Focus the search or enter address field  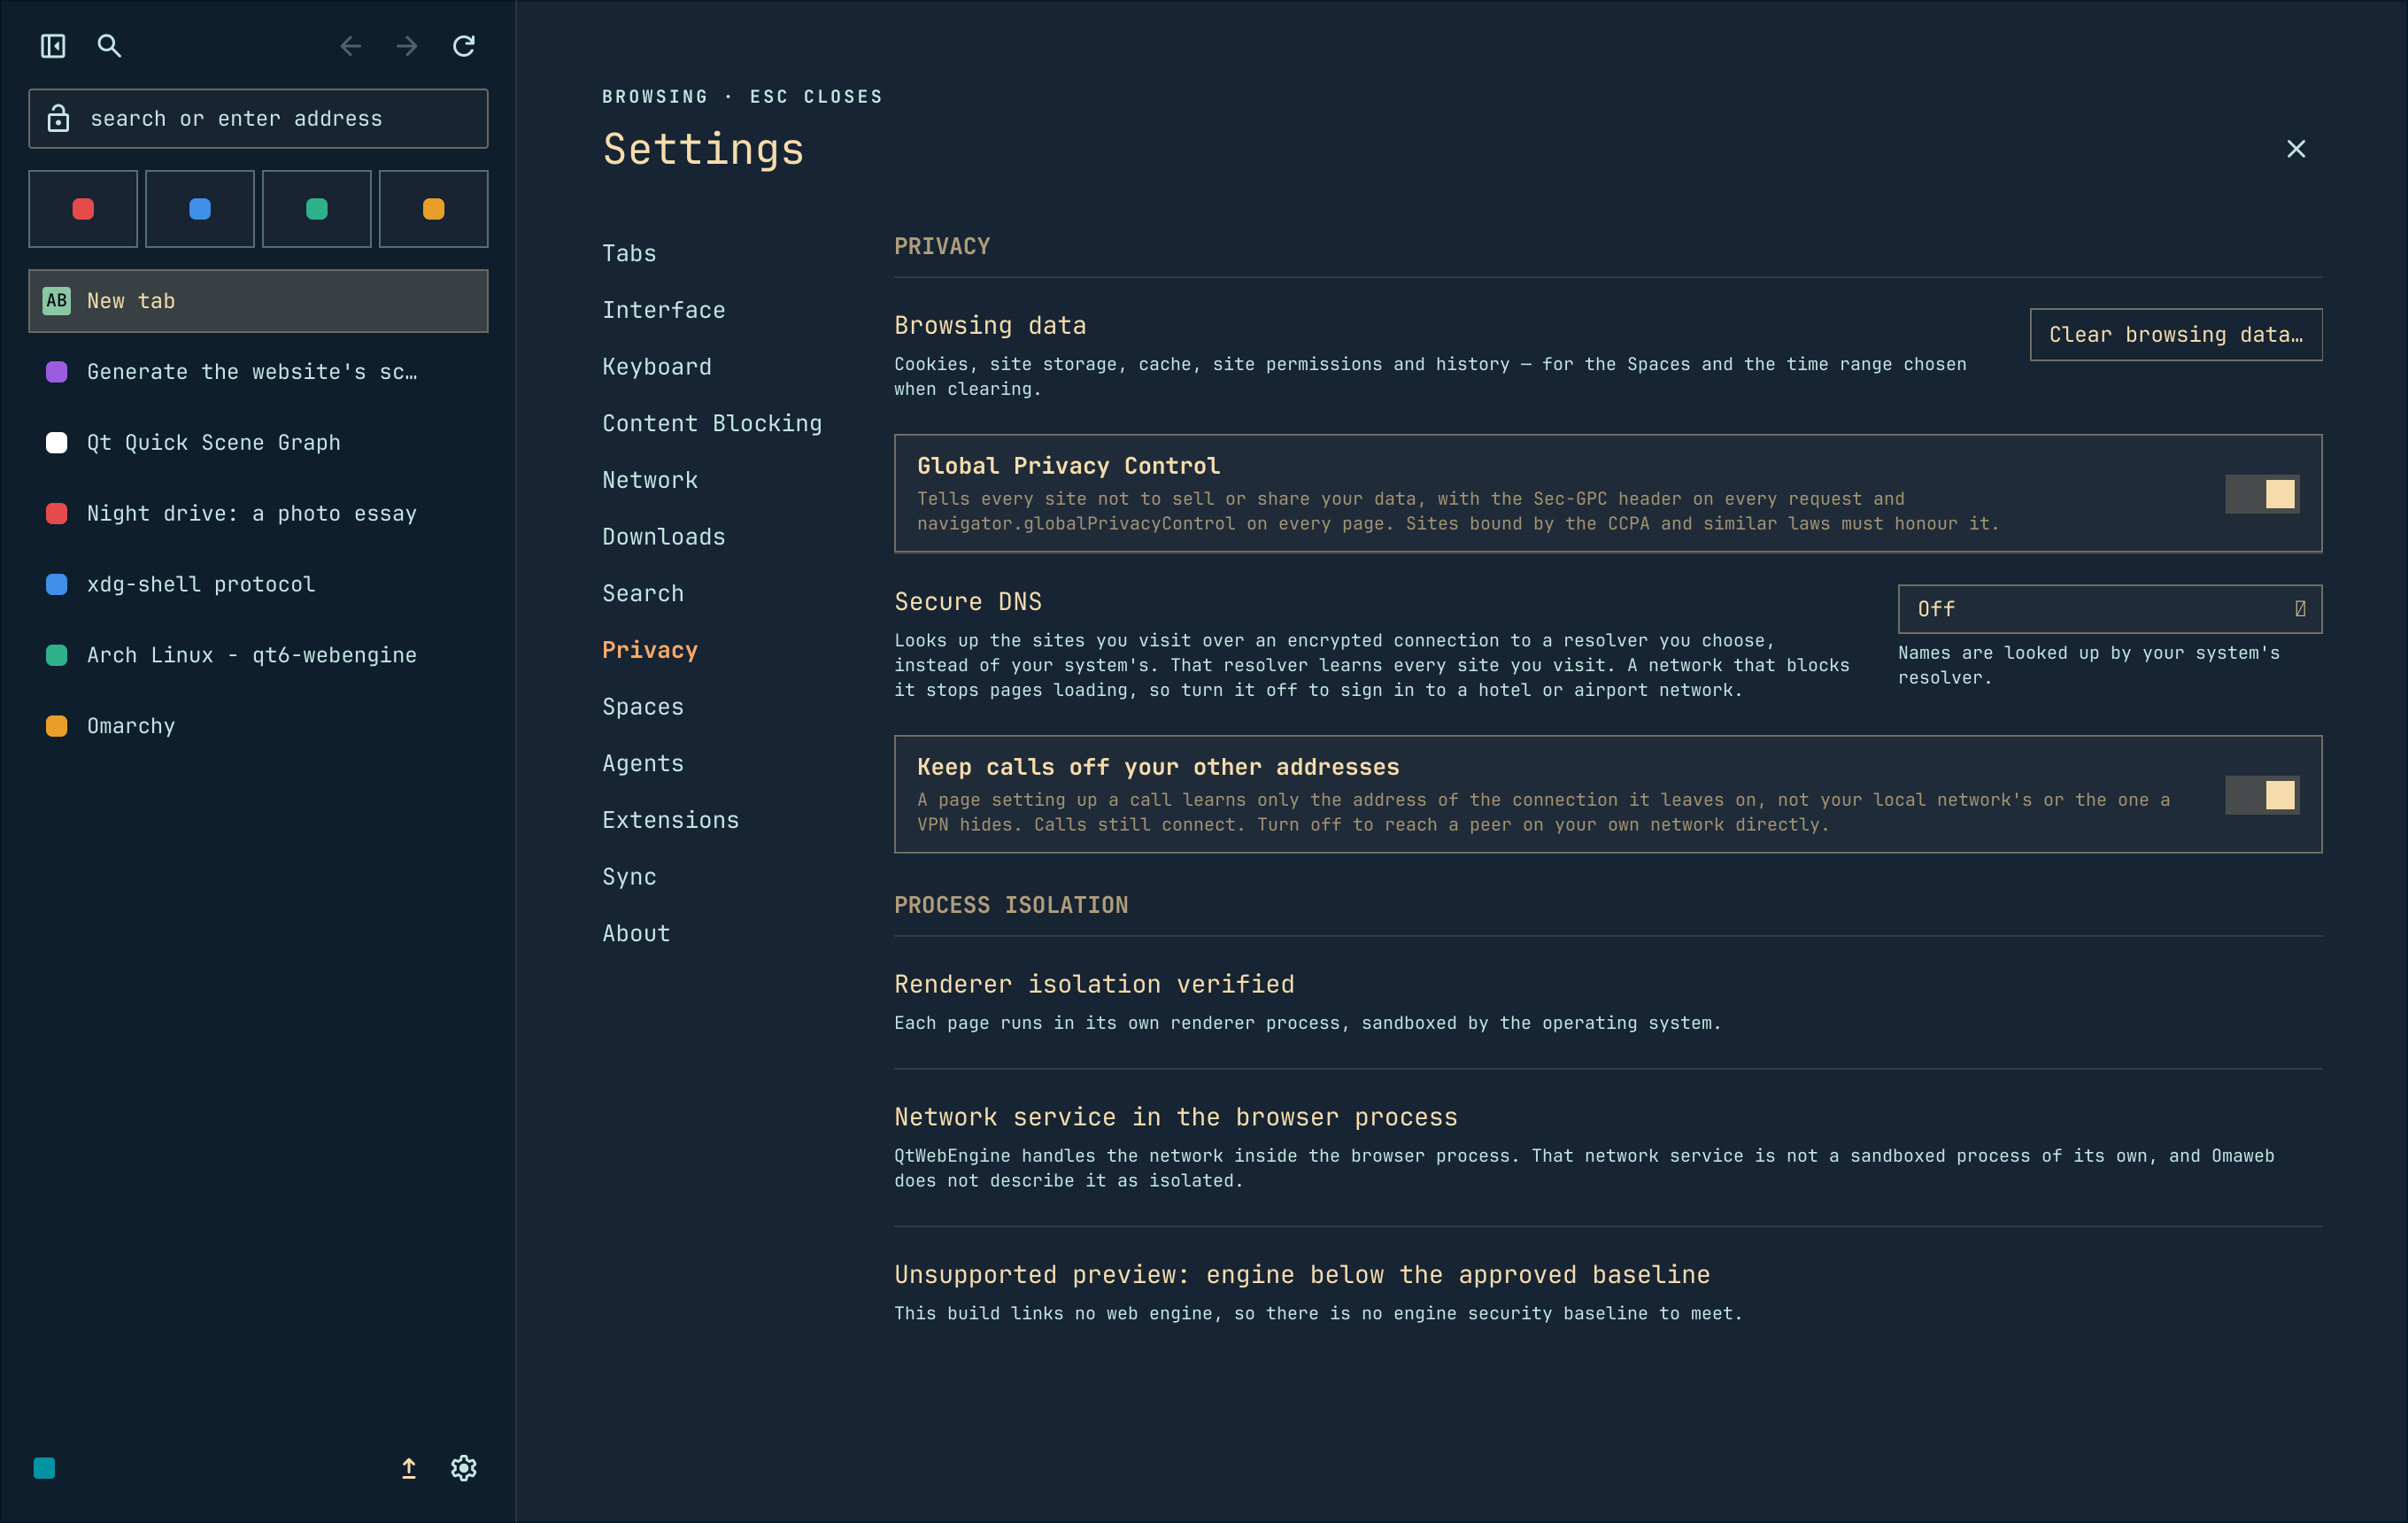point(258,119)
